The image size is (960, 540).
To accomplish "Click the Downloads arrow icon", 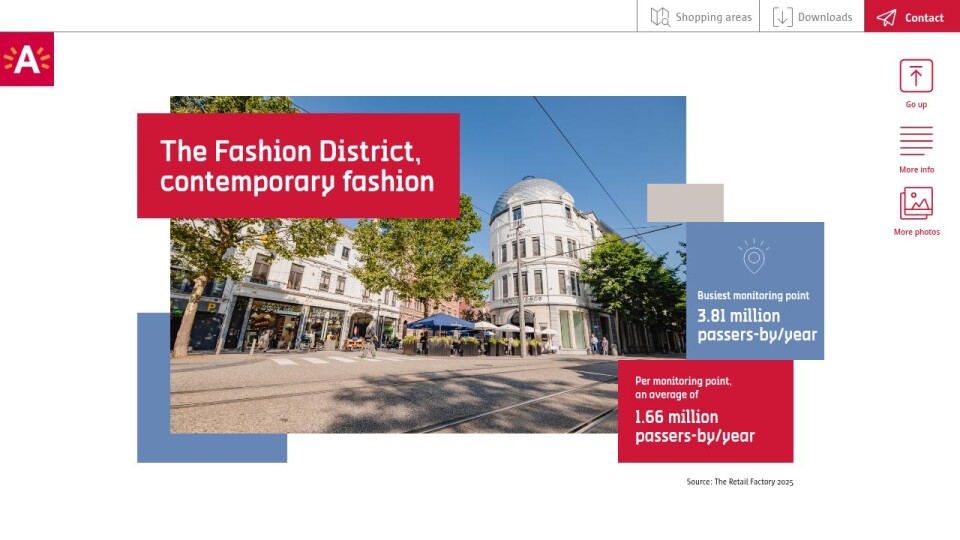I will point(782,17).
